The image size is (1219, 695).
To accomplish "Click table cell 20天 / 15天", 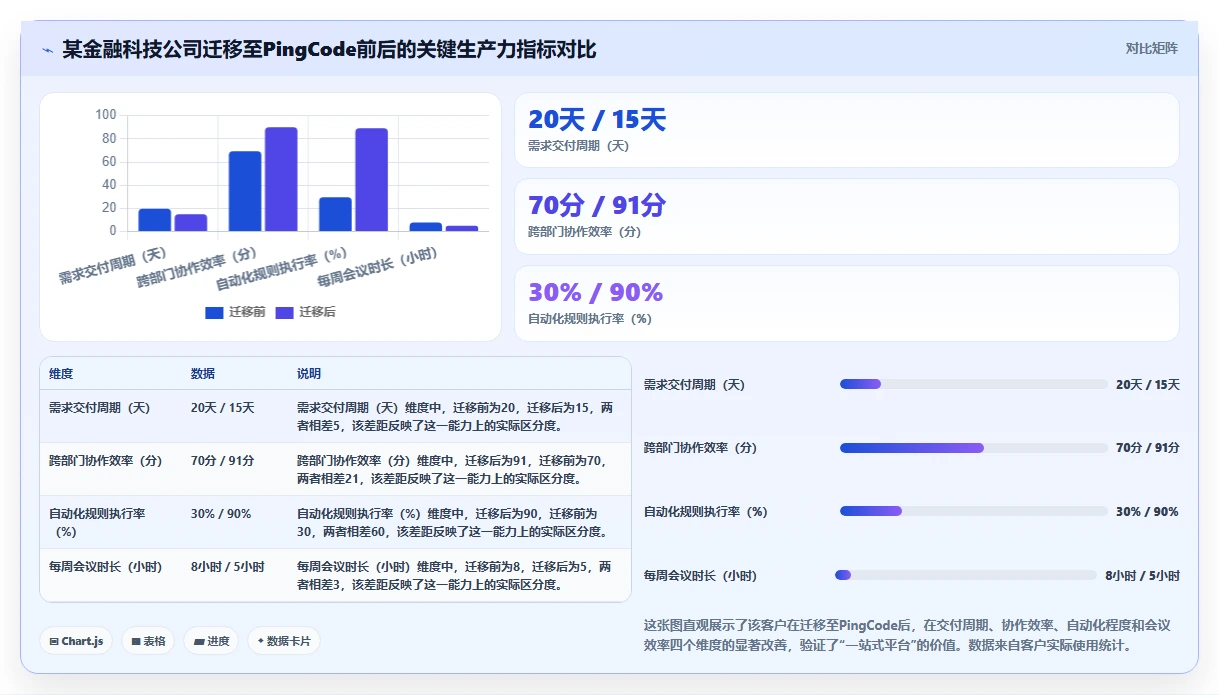I will pyautogui.click(x=223, y=408).
